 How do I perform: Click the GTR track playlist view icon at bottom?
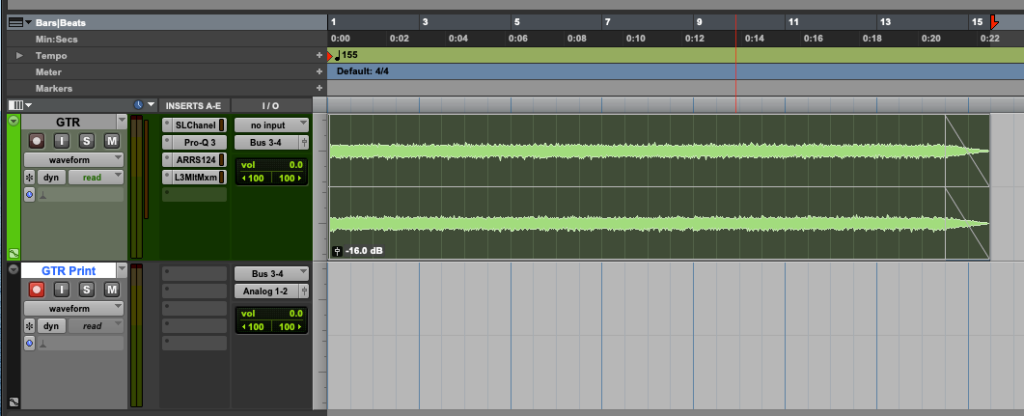[14, 253]
